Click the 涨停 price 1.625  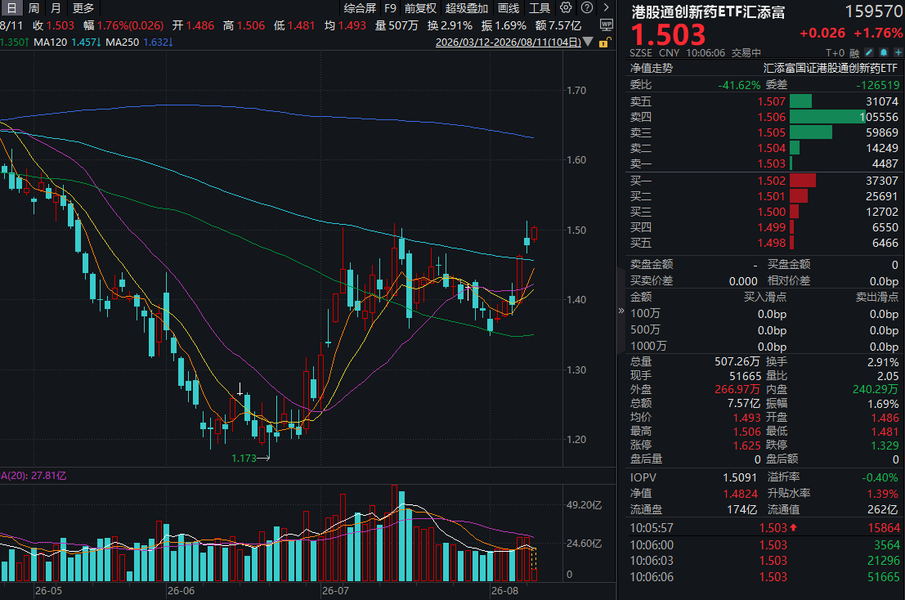pos(747,445)
